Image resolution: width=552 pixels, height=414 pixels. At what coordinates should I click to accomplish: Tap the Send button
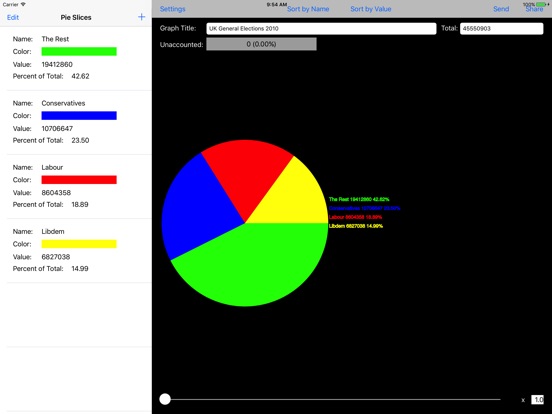click(501, 9)
